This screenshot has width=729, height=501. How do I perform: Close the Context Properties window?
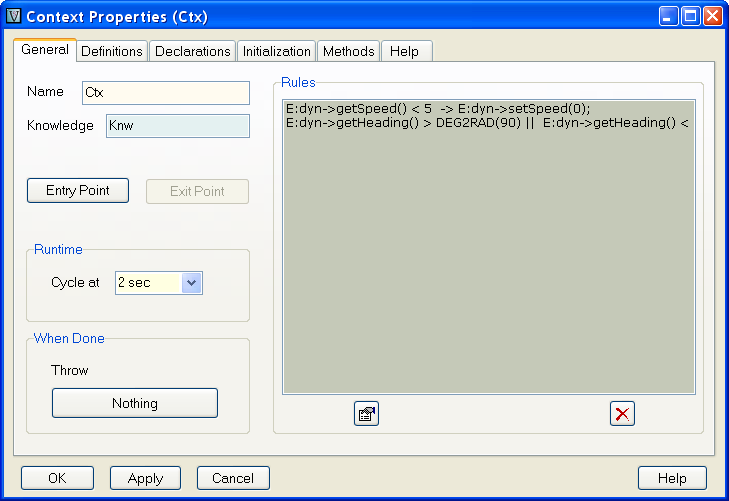(x=712, y=16)
